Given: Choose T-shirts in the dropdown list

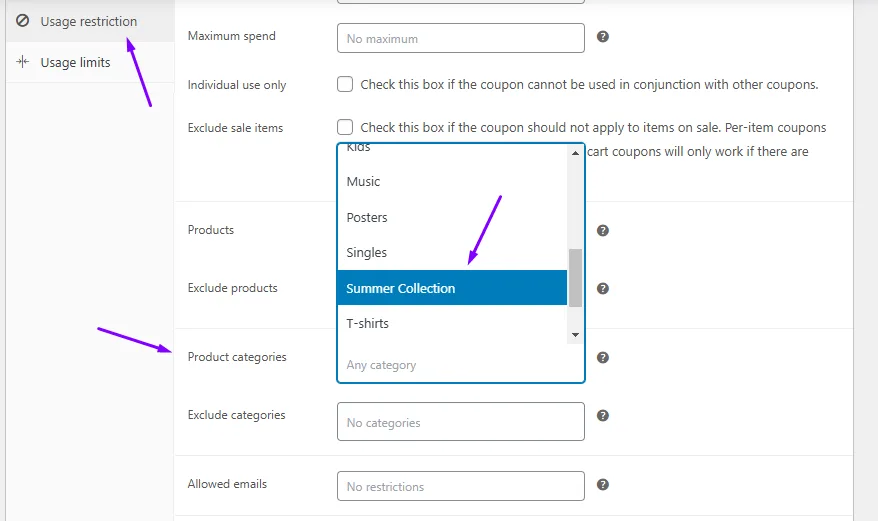Looking at the screenshot, I should [452, 323].
